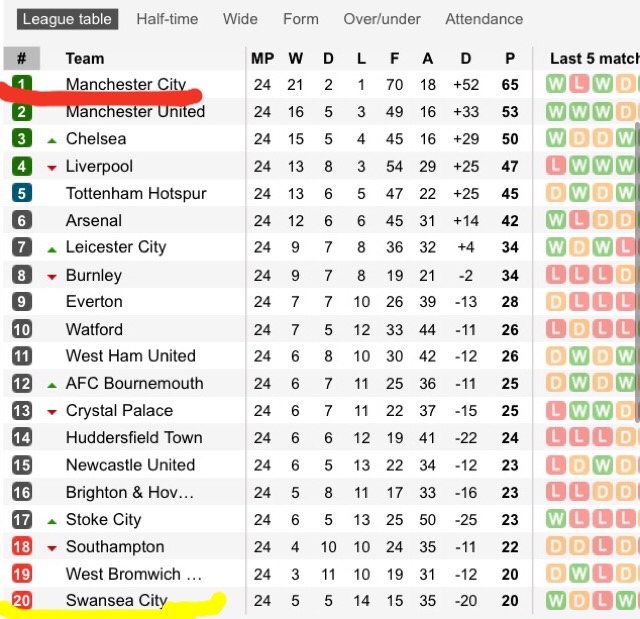The height and width of the screenshot is (619, 640).
Task: Click Chelsea's green position 3 badge
Action: [x=22, y=139]
